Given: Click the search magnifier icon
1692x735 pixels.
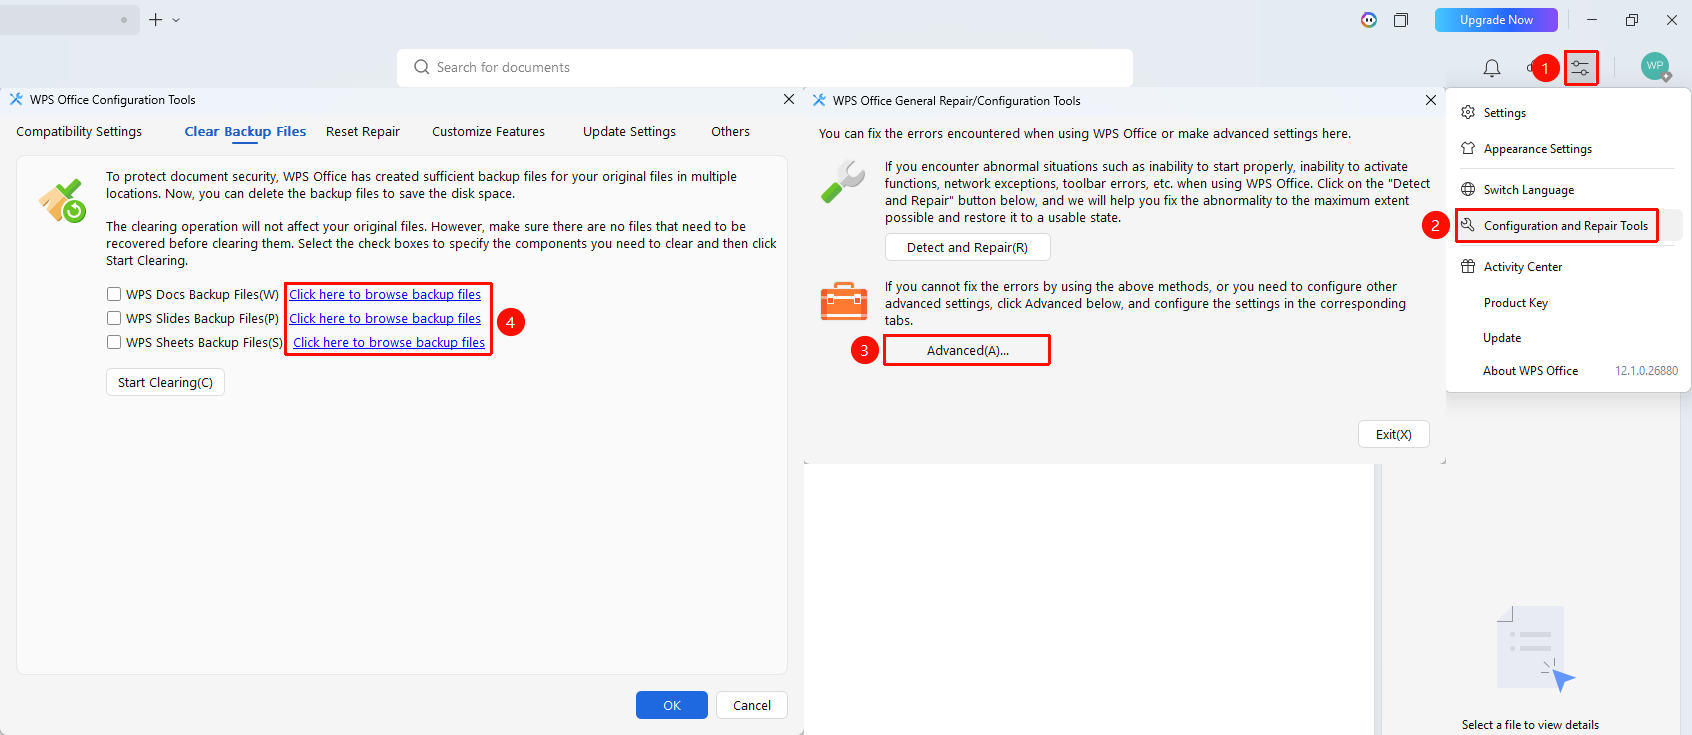Looking at the screenshot, I should [422, 67].
